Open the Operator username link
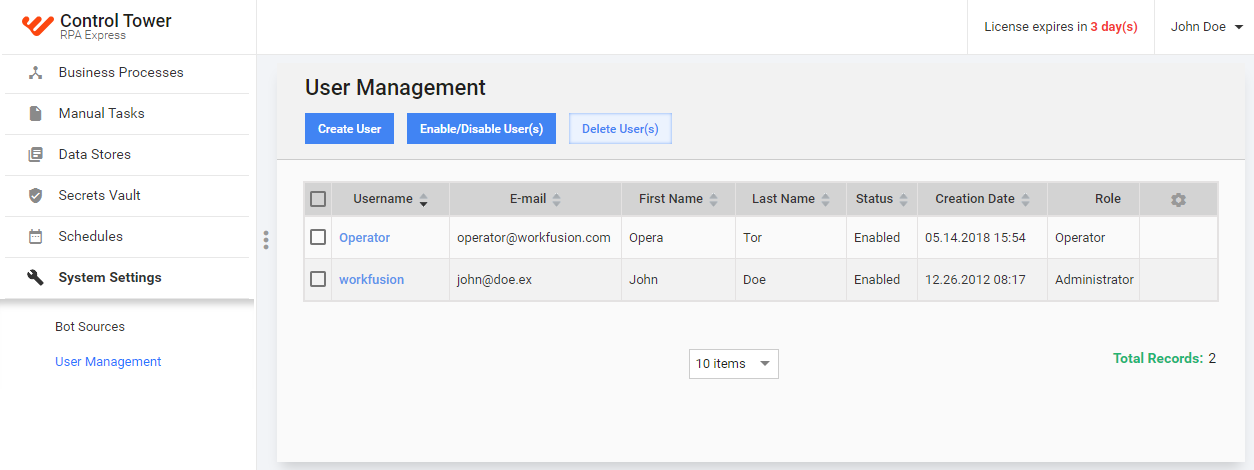This screenshot has height=470, width=1254. (364, 238)
